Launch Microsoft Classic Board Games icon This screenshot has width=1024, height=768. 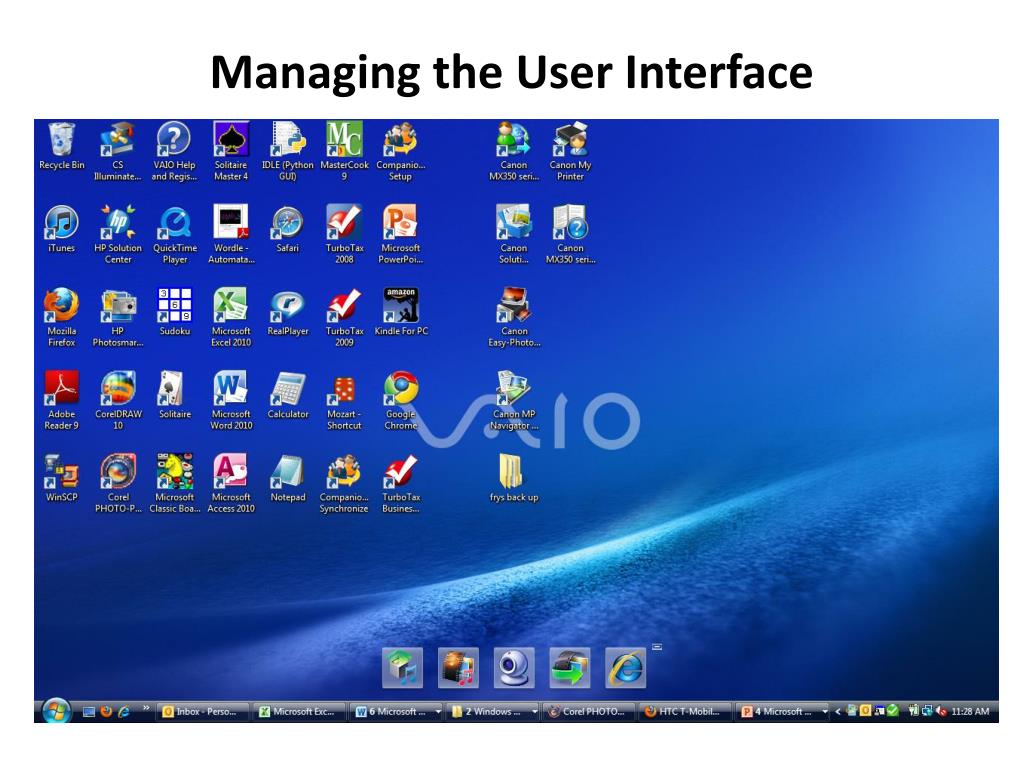click(x=174, y=483)
